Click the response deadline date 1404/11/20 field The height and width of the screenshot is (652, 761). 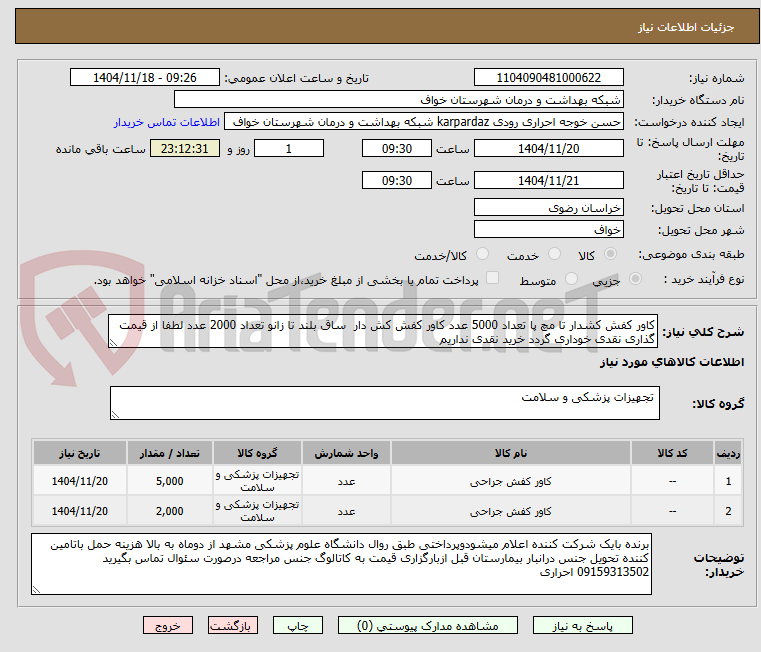[548, 149]
